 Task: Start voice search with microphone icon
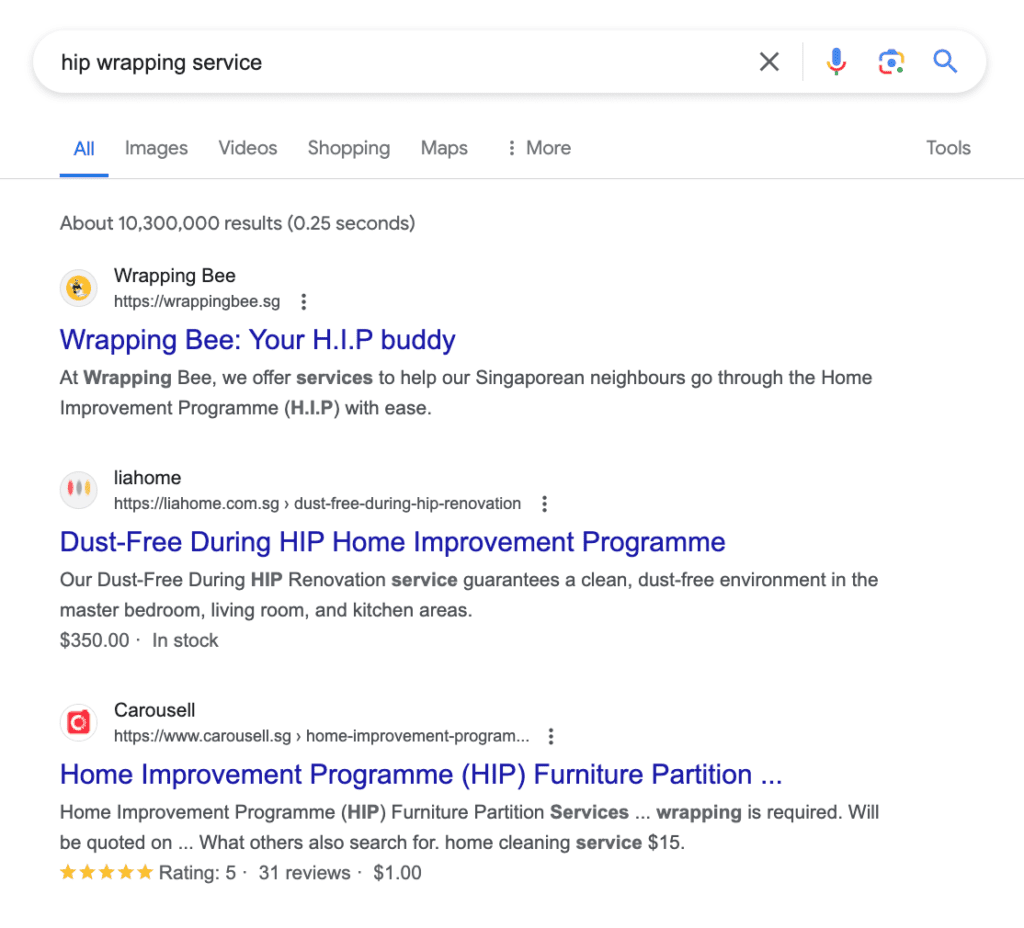point(836,62)
